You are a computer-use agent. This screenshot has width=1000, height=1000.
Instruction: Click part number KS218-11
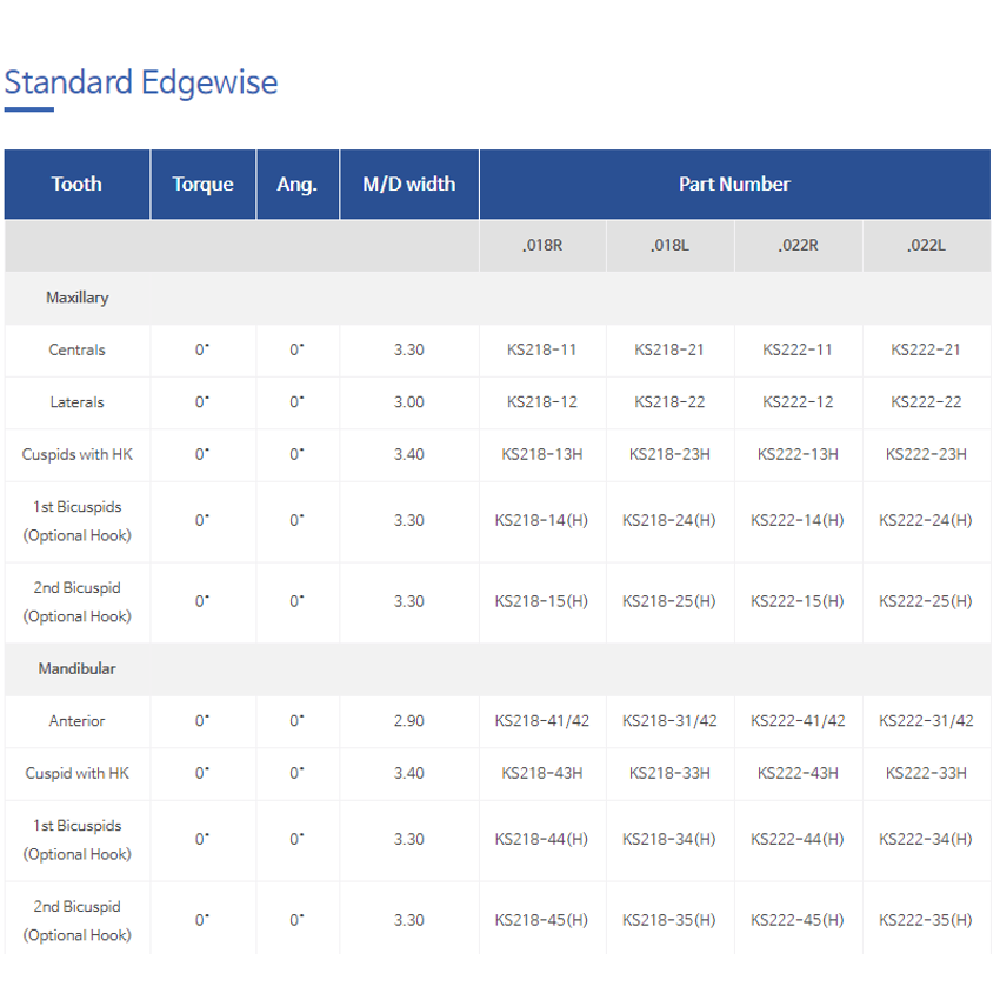pos(542,350)
